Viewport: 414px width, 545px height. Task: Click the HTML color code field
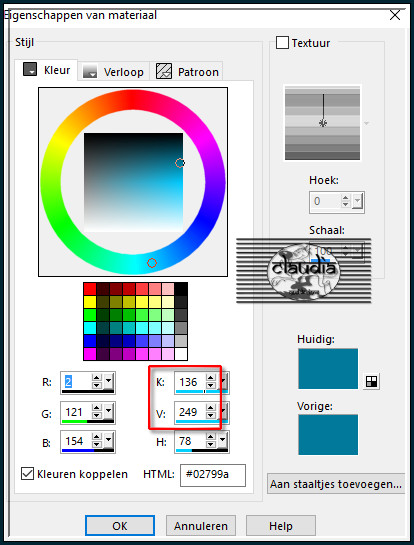tap(213, 475)
